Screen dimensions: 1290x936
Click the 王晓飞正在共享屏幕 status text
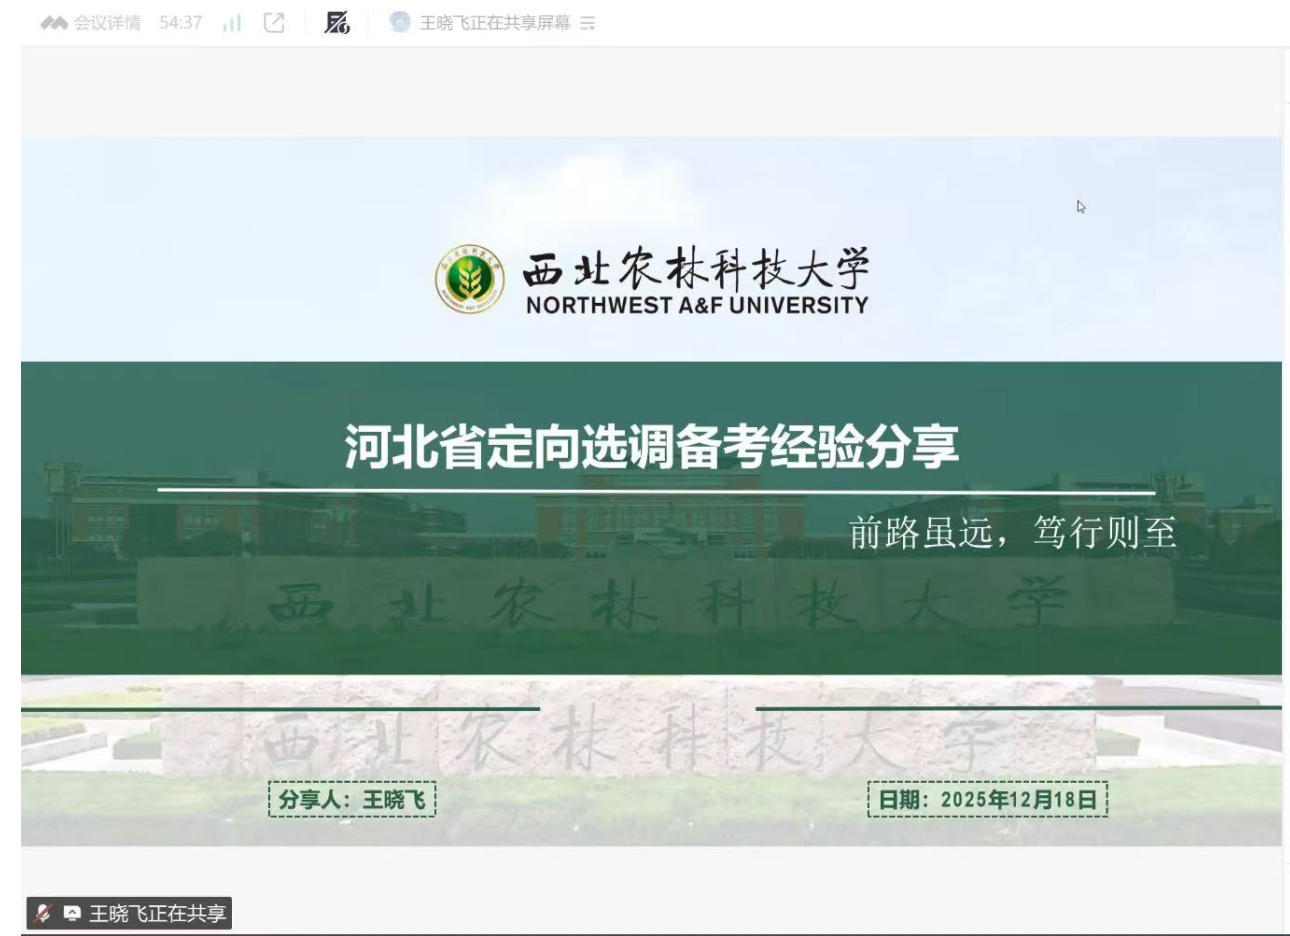(x=494, y=23)
